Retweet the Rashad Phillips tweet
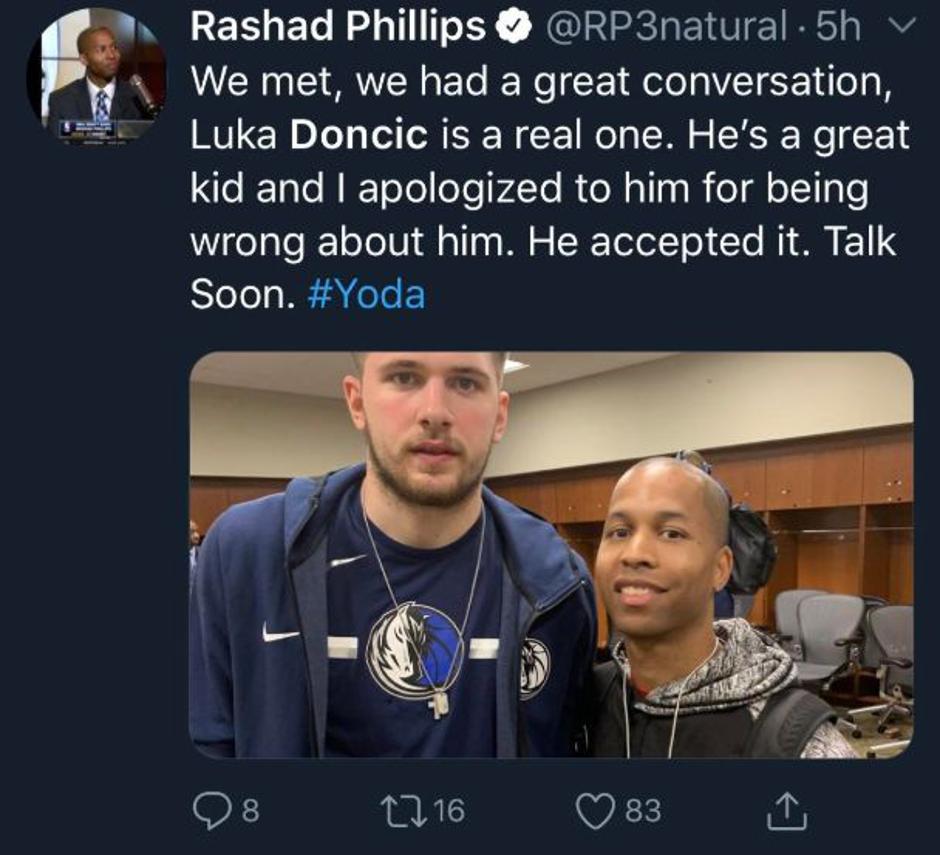Image resolution: width=940 pixels, height=855 pixels. pyautogui.click(x=409, y=808)
